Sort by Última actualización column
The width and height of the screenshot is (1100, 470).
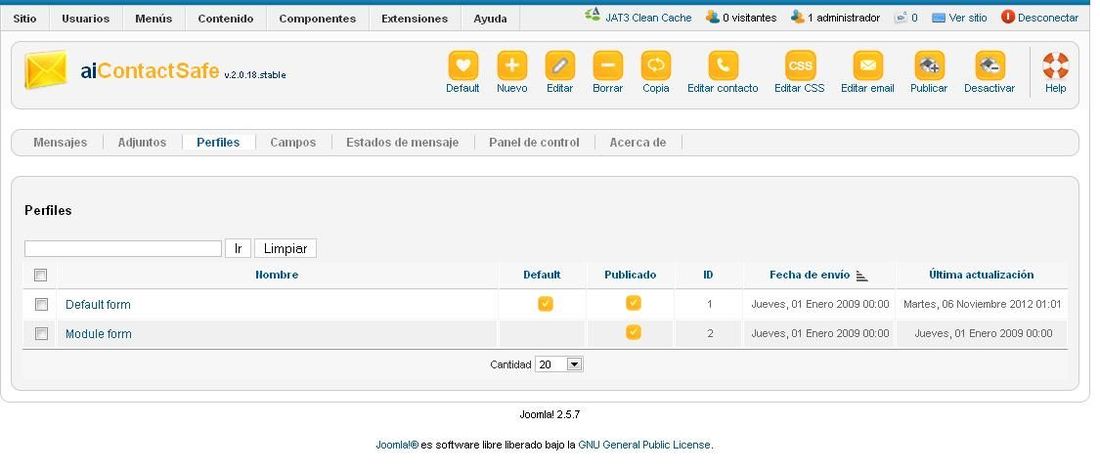tap(981, 275)
